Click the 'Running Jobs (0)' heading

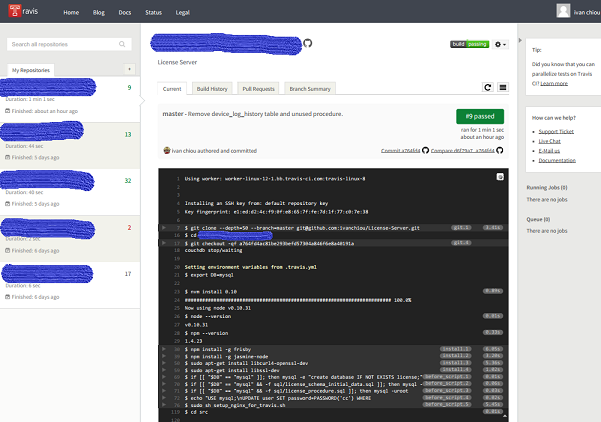click(x=547, y=187)
